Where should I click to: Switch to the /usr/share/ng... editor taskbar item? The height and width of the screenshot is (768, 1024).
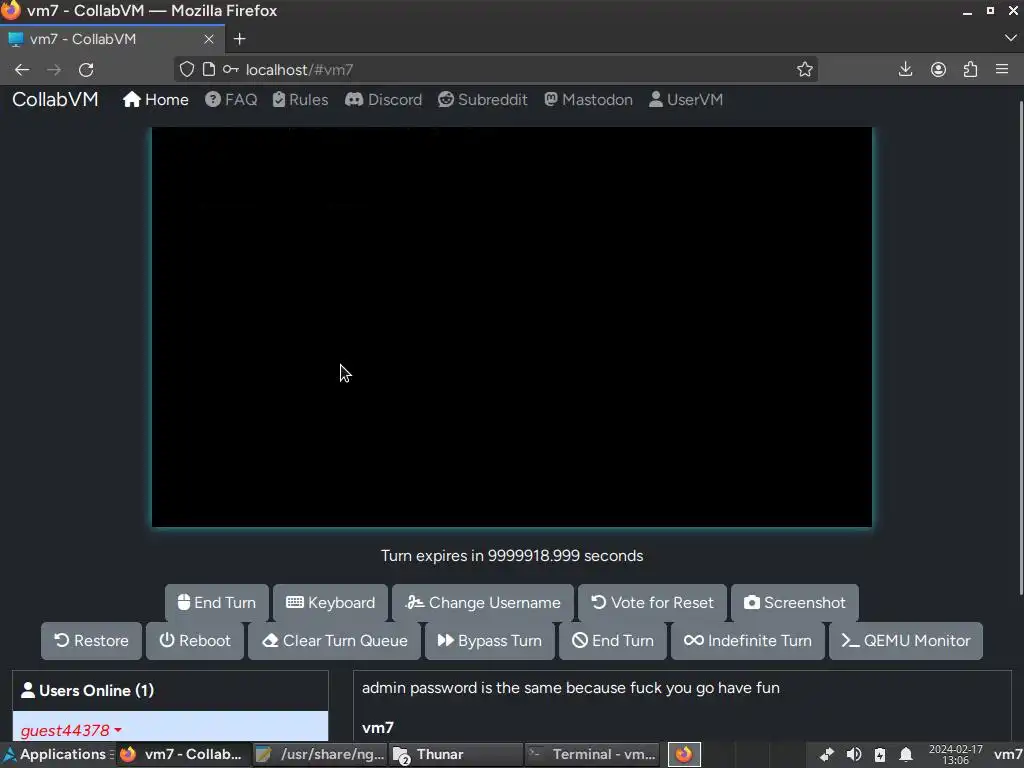tap(320, 754)
